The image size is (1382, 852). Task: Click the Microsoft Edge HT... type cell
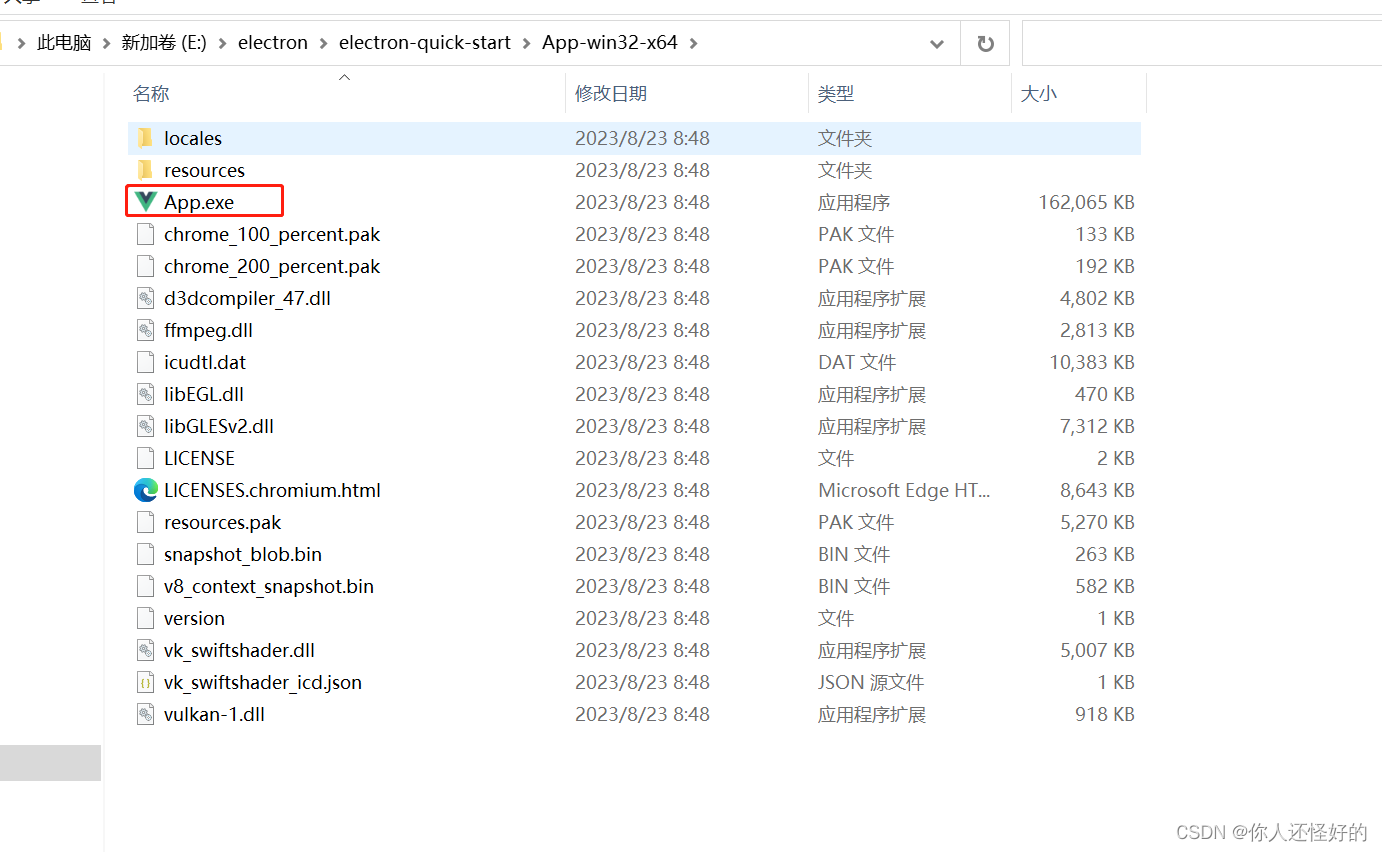coord(904,490)
